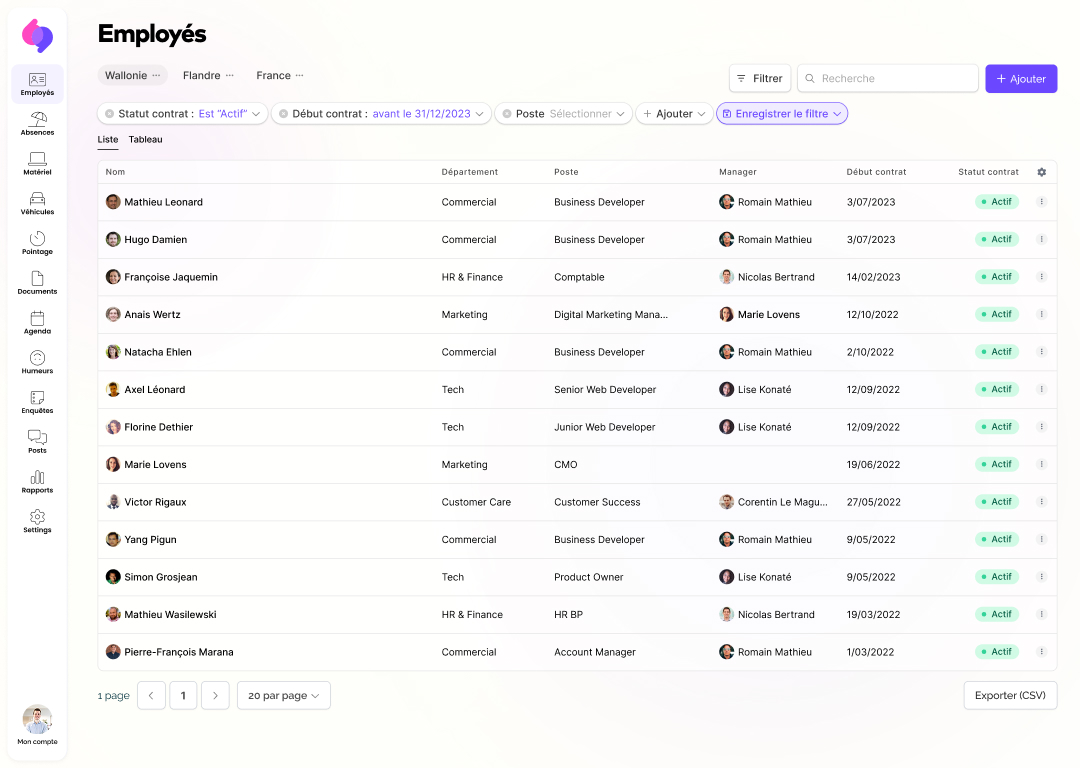The width and height of the screenshot is (1080, 768).
Task: Clear the Poste filter chip
Action: tap(507, 114)
